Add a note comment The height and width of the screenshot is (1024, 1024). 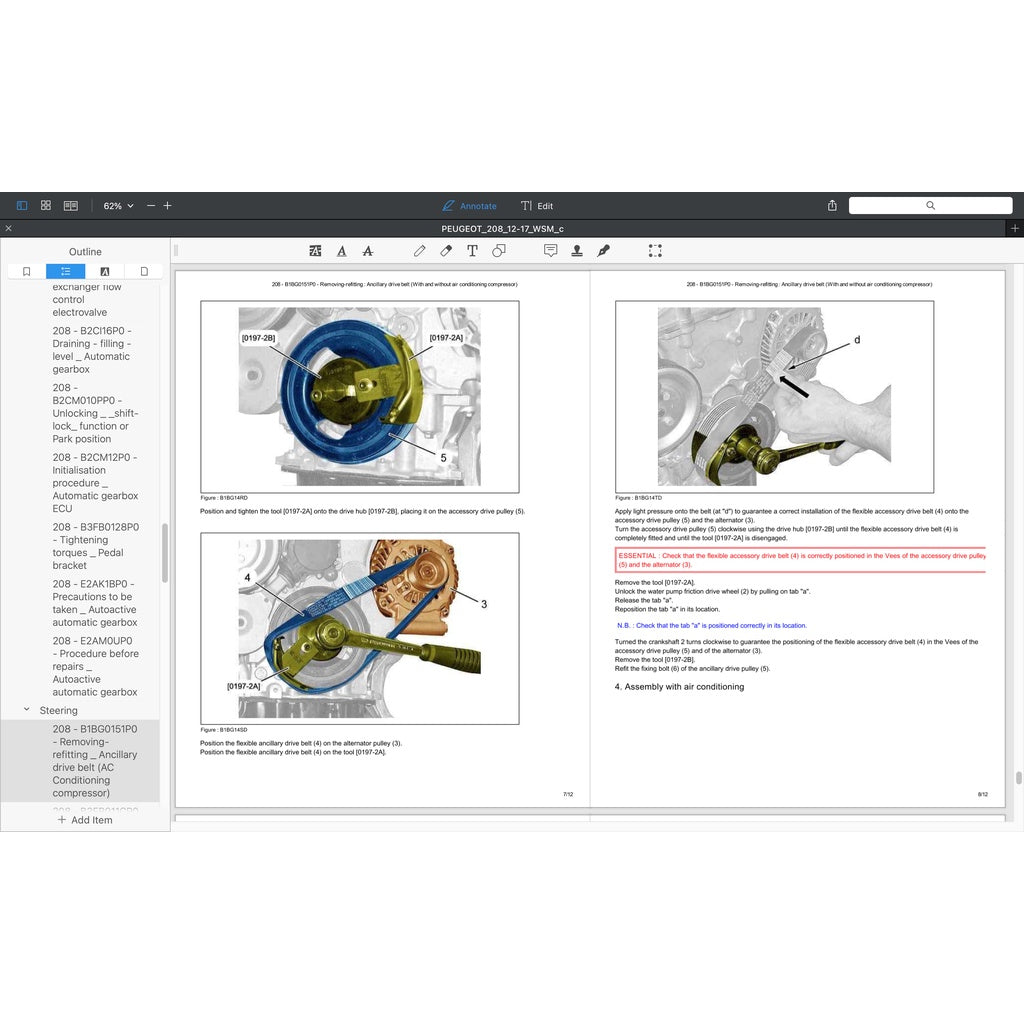(x=550, y=251)
